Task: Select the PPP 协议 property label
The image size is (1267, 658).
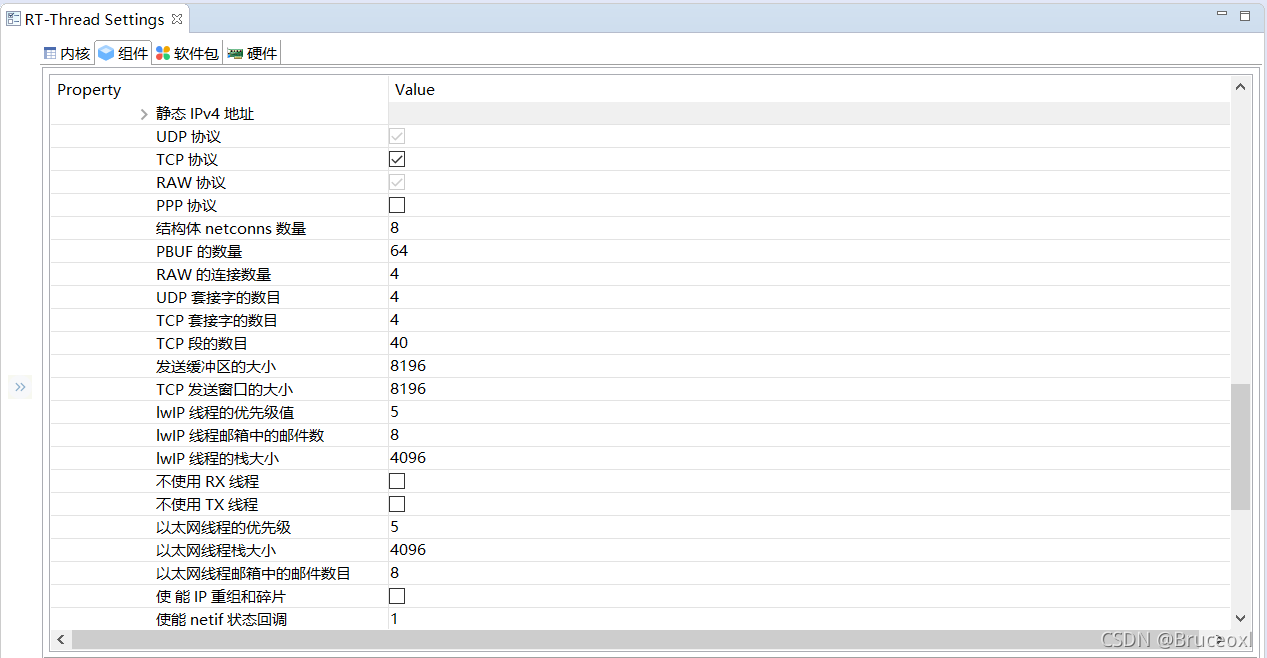Action: [187, 206]
